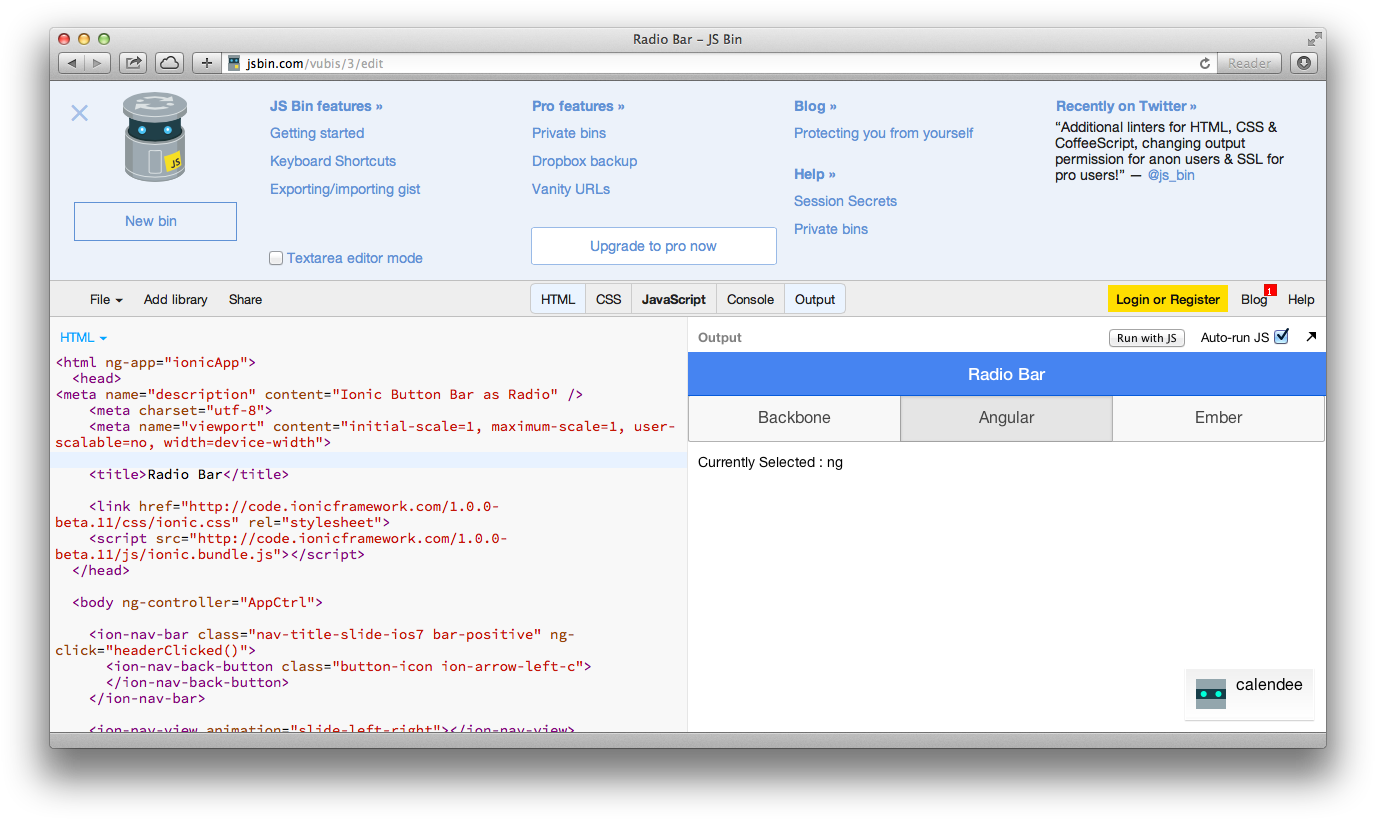Click the calendee robot avatar
The height and width of the screenshot is (819, 1375).
(1210, 693)
